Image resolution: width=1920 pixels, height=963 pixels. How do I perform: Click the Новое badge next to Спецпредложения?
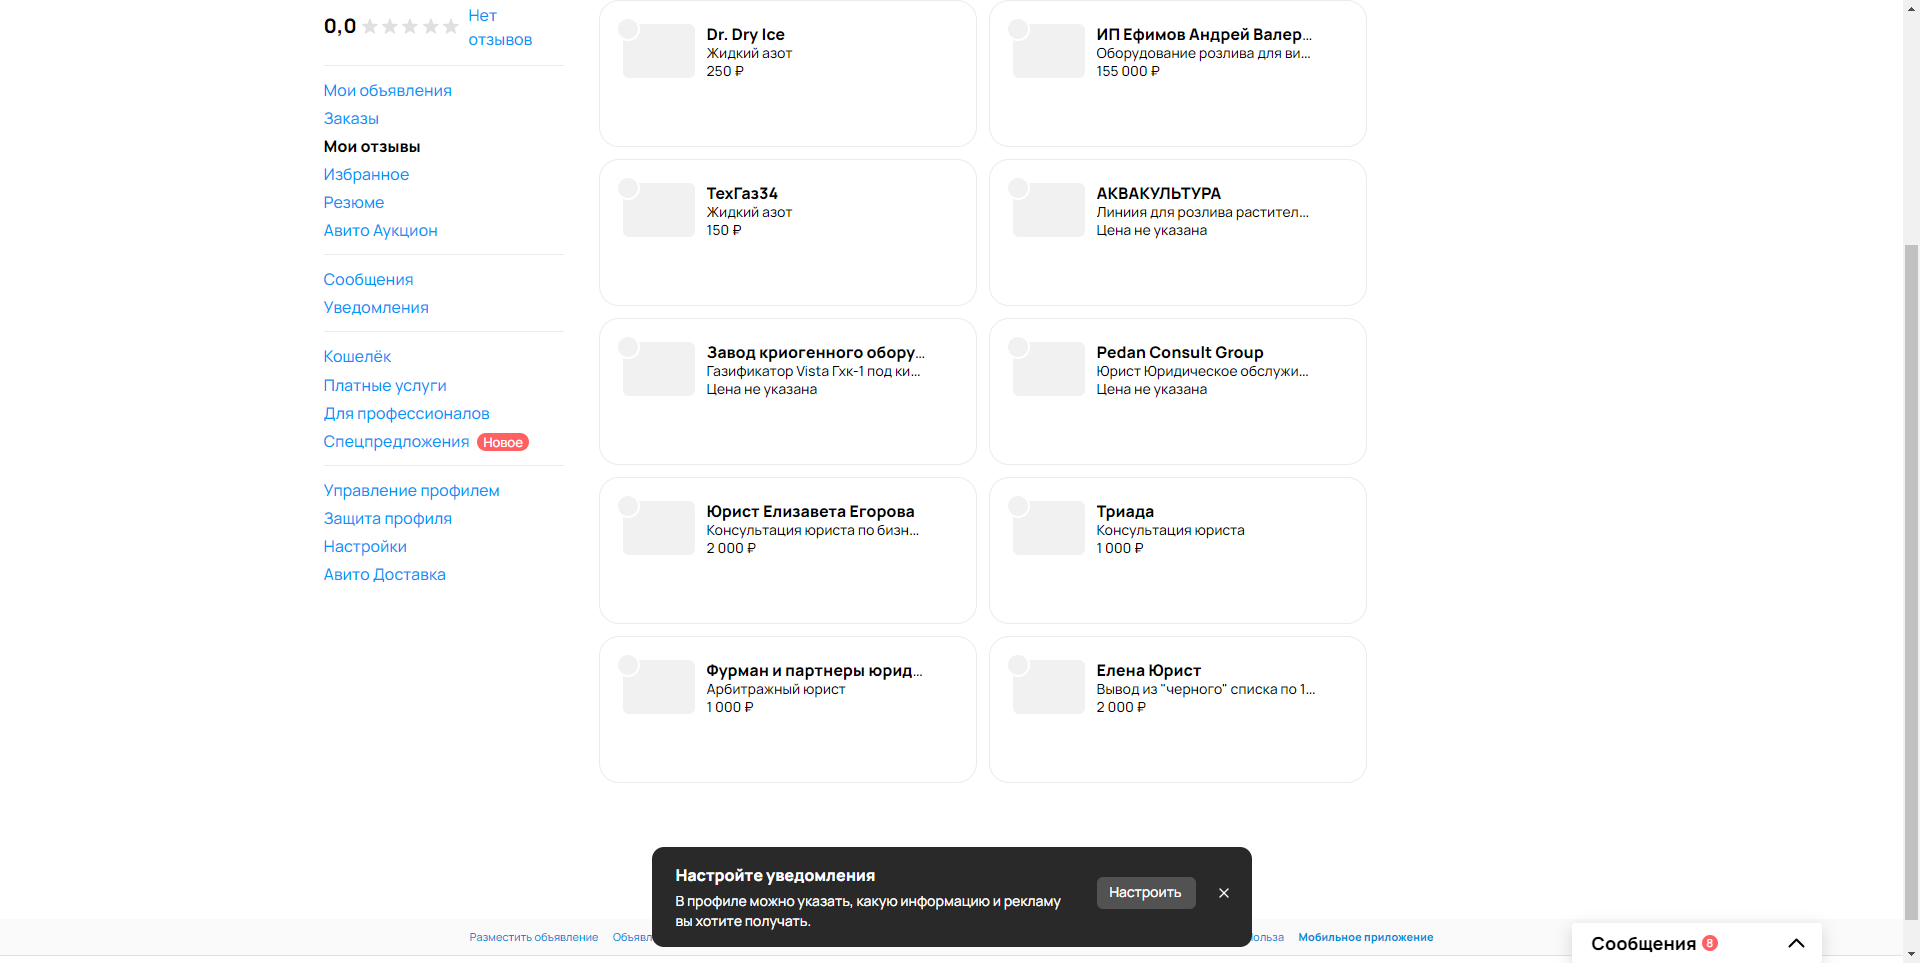(503, 442)
